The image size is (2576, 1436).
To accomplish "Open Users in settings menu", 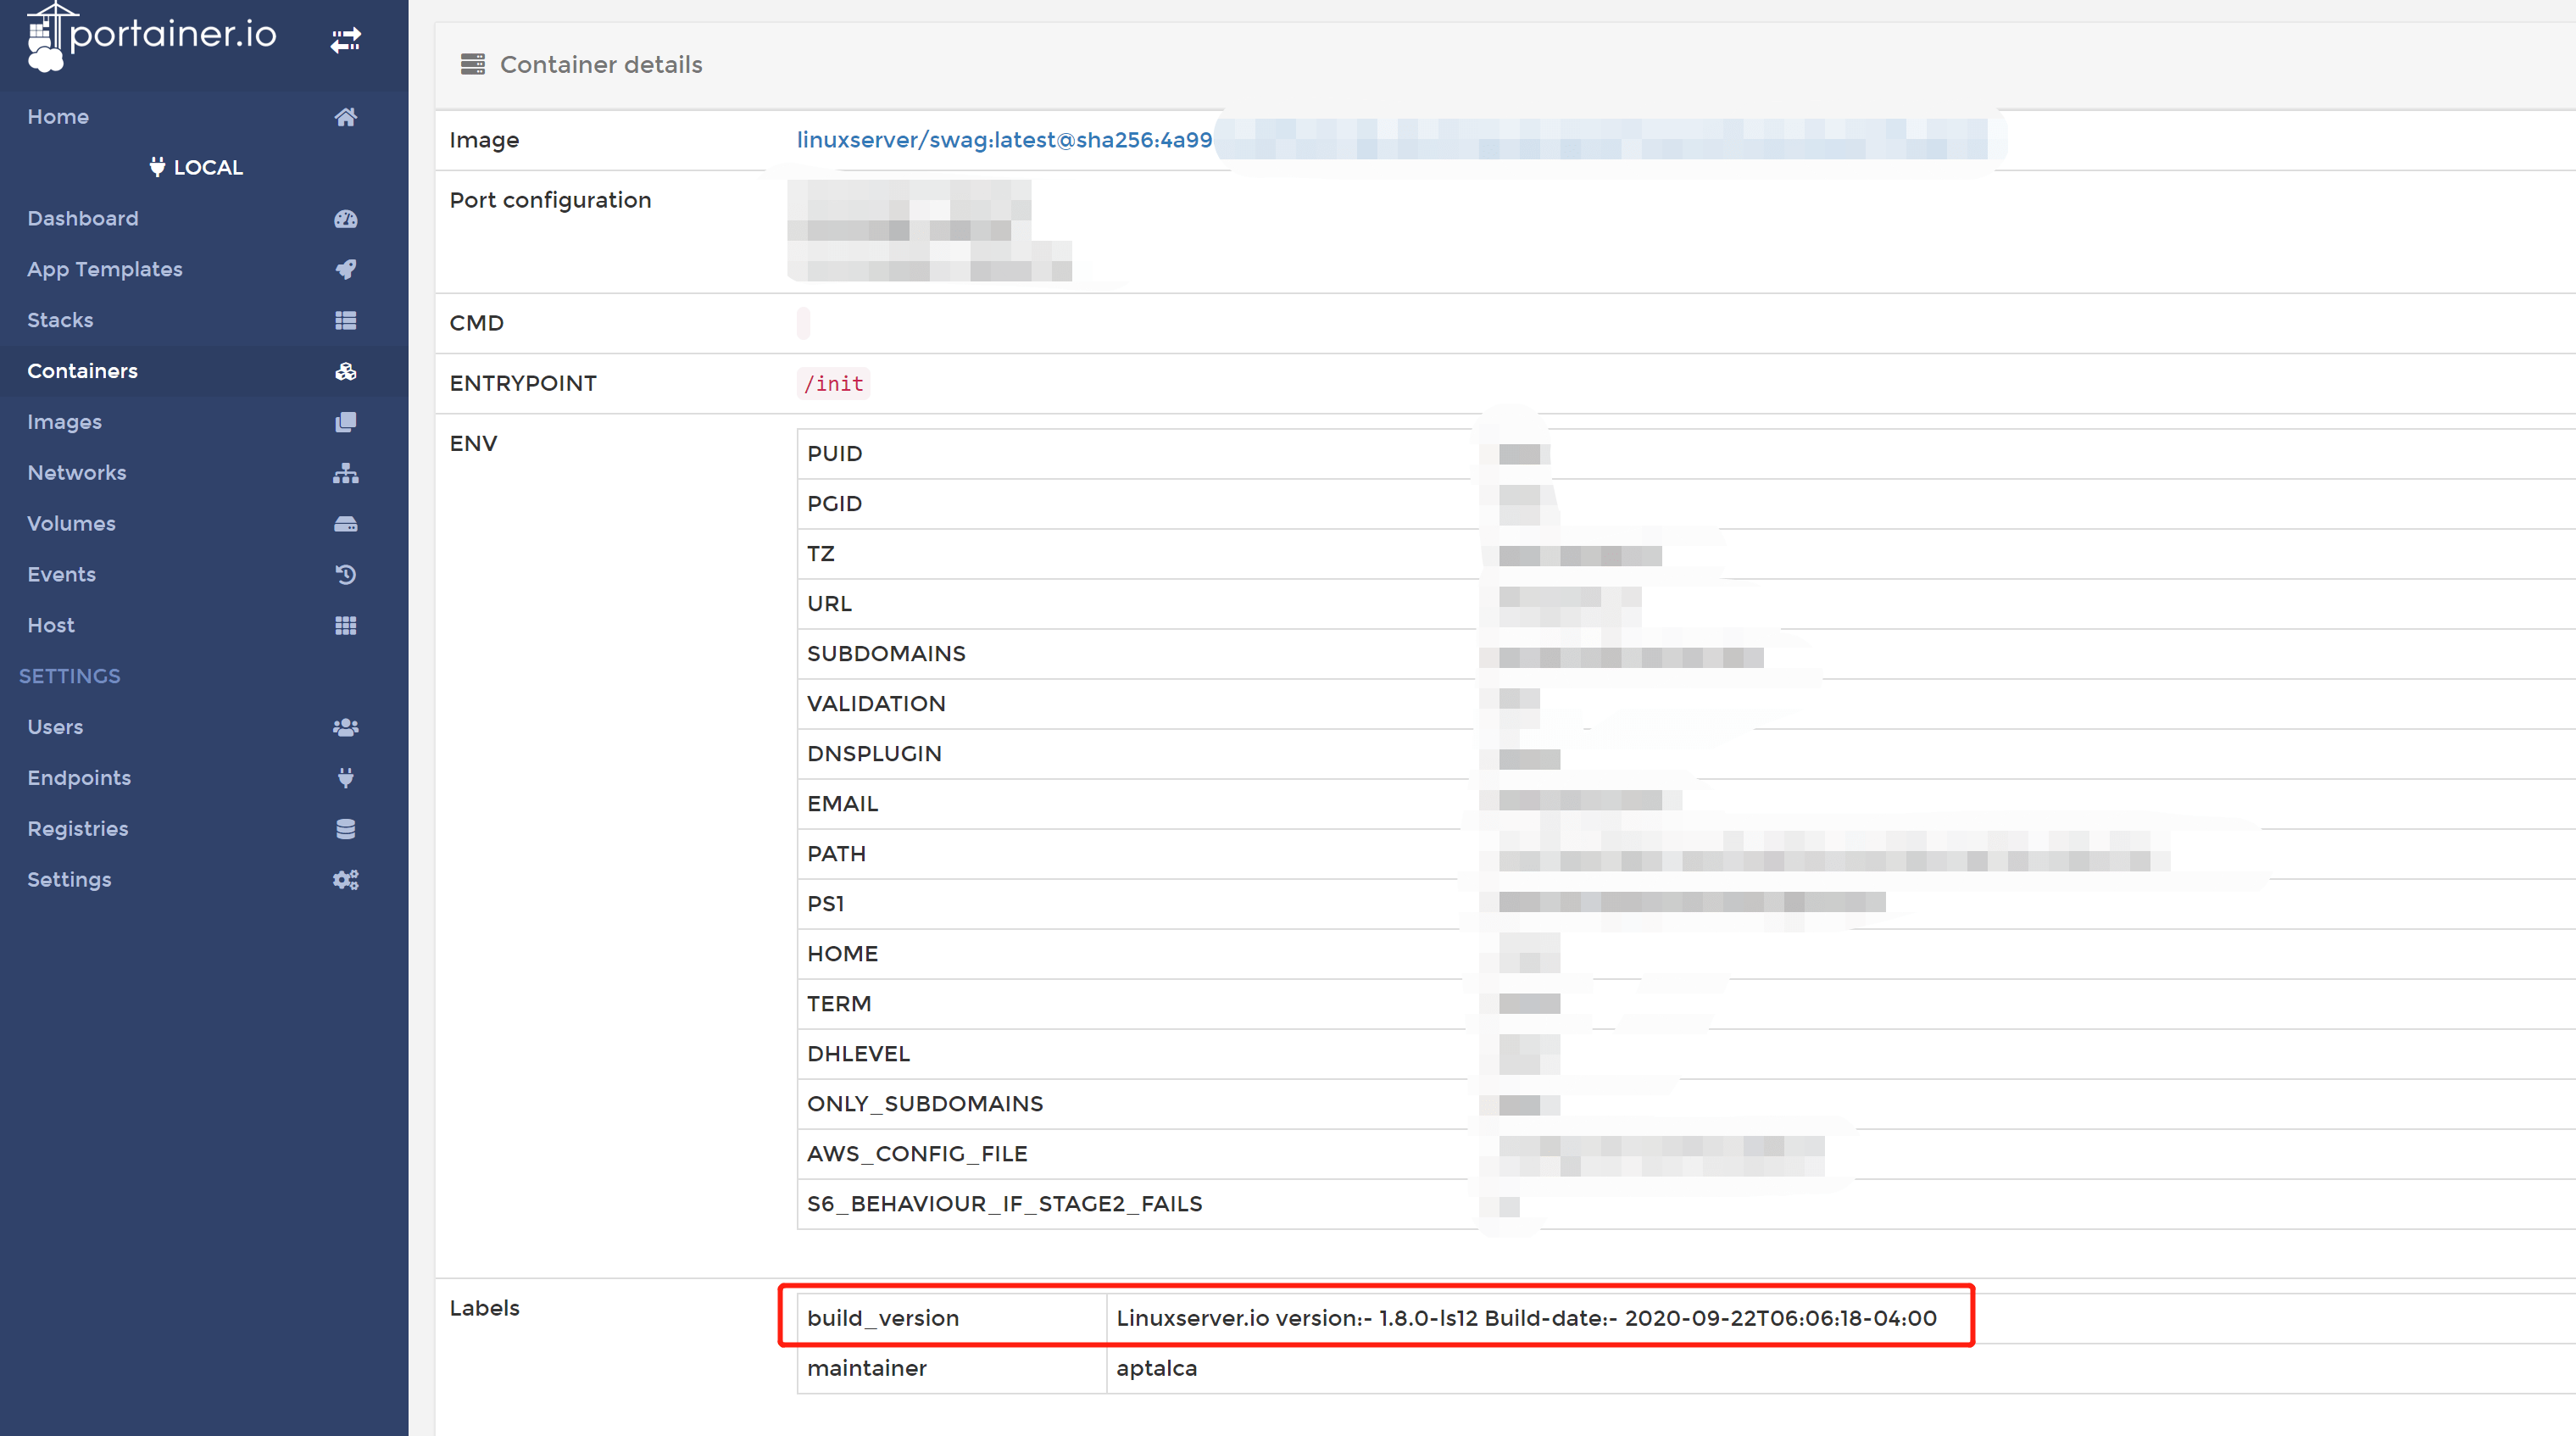I will click(x=55, y=727).
